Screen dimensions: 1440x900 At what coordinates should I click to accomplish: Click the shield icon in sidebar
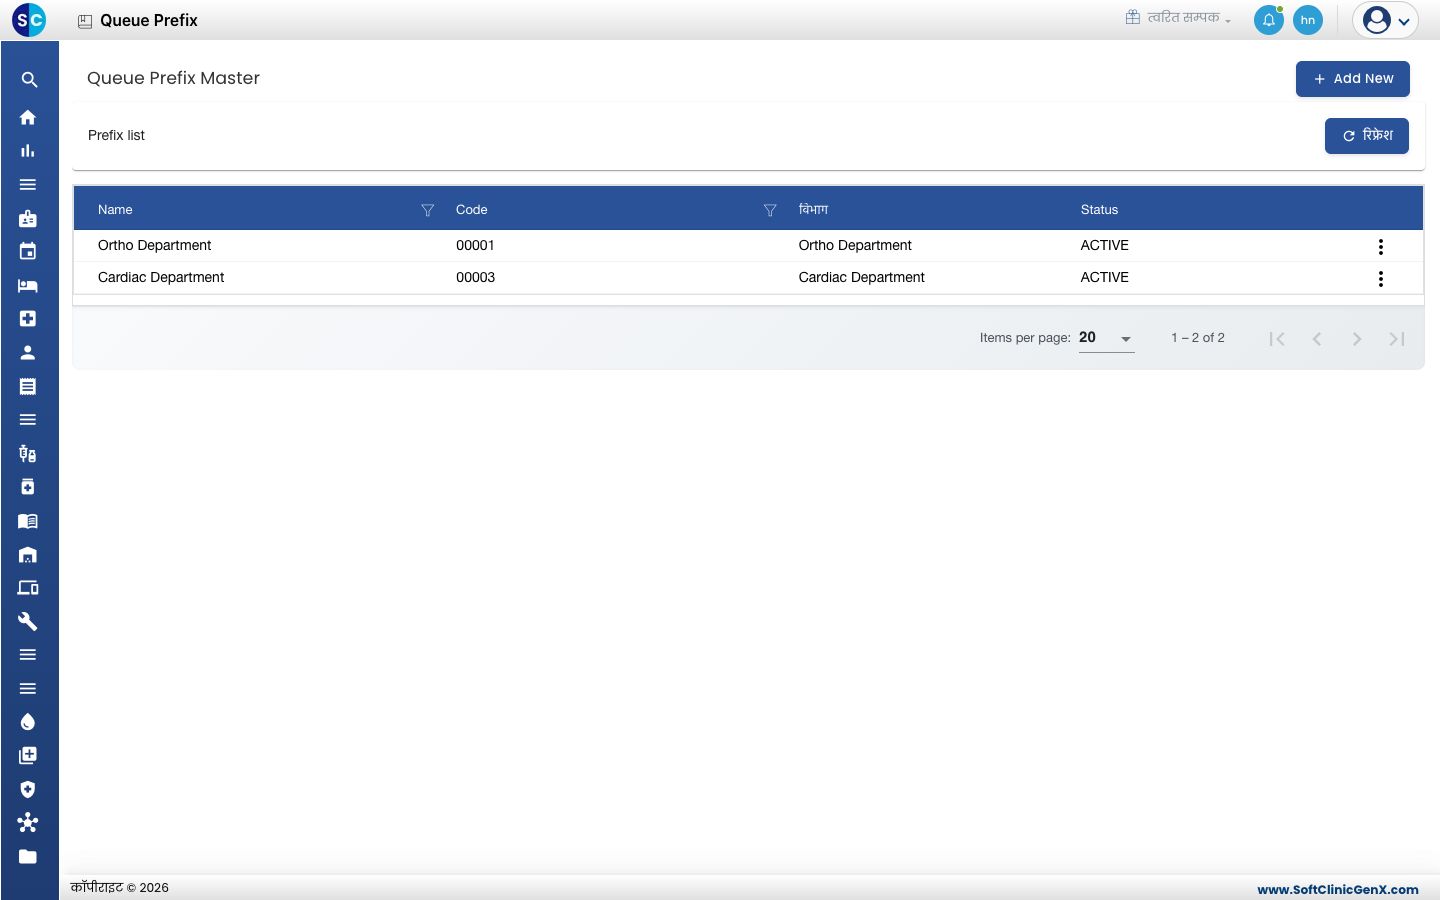coord(28,789)
